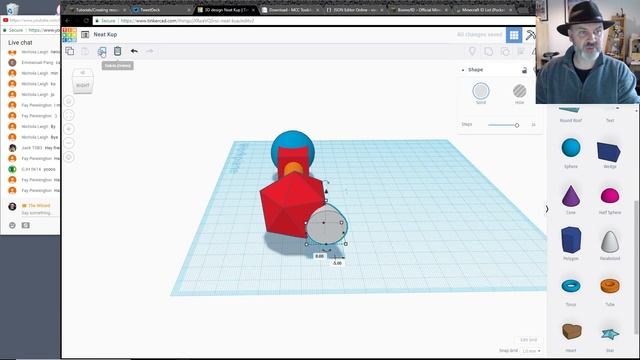
Task: Click the Paste tool icon
Action: coord(85,51)
